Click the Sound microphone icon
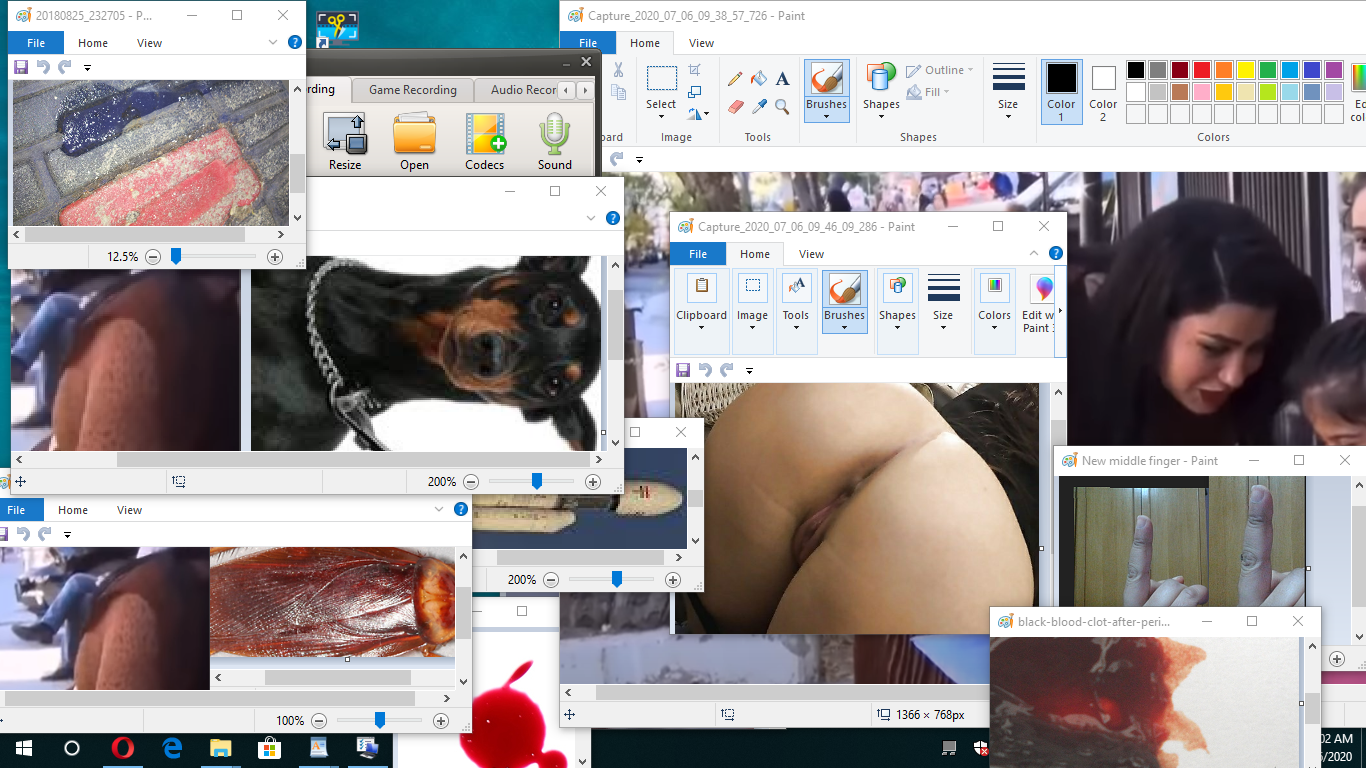This screenshot has width=1366, height=768. [555, 141]
